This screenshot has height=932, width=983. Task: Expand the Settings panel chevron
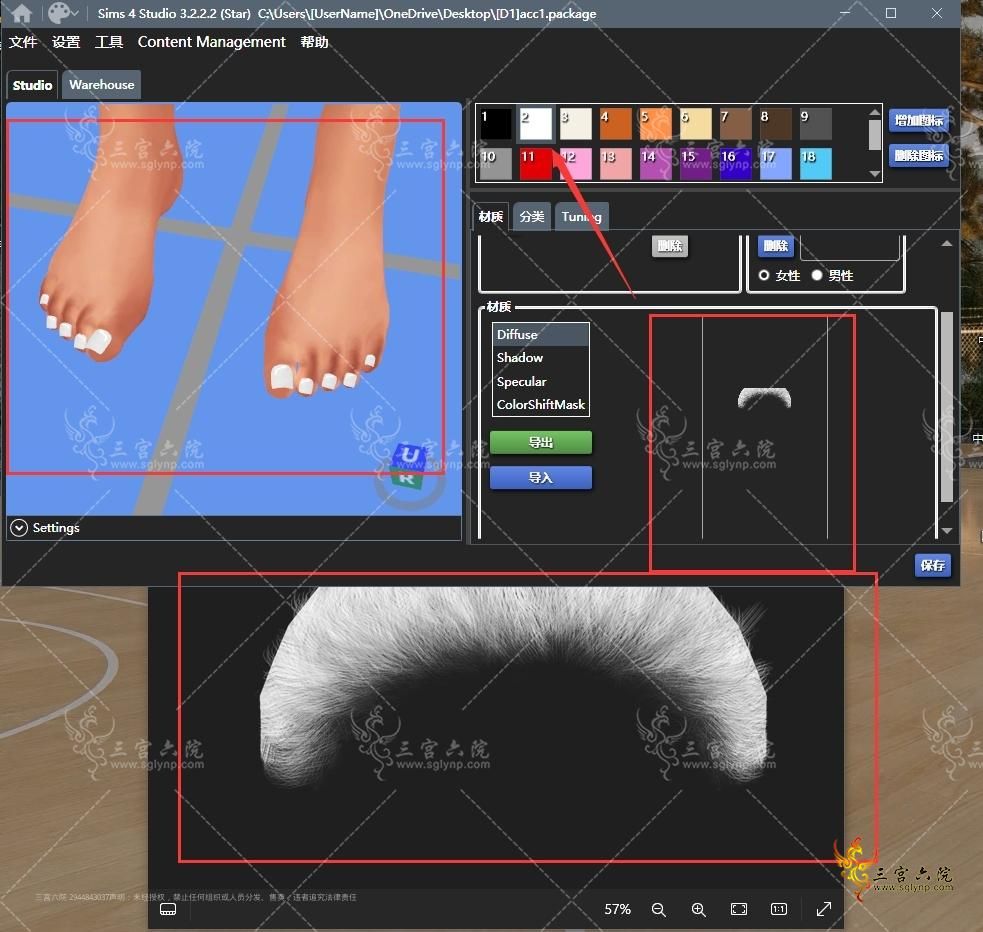click(x=19, y=528)
